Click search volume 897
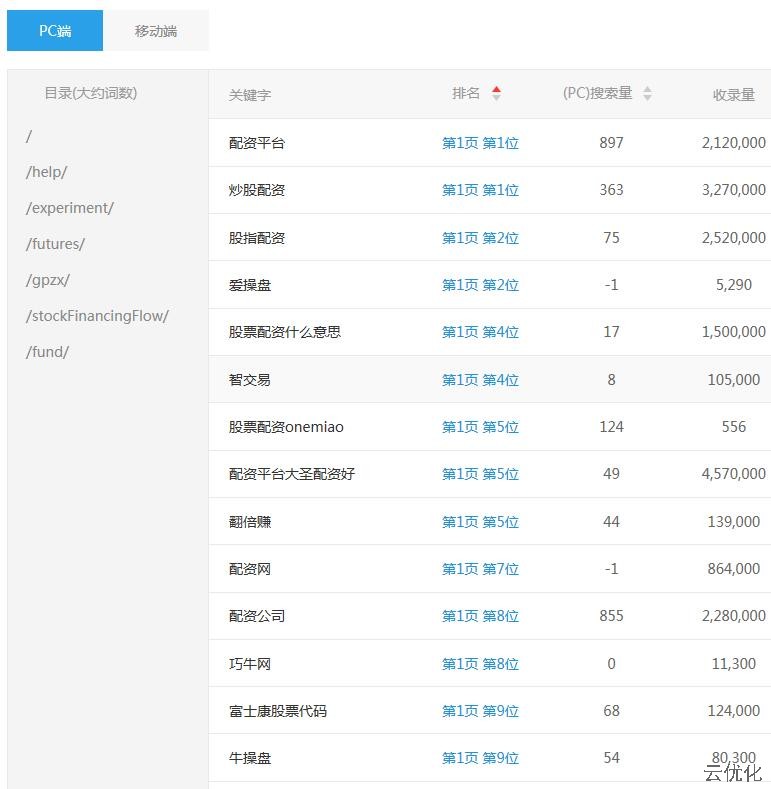 (611, 142)
